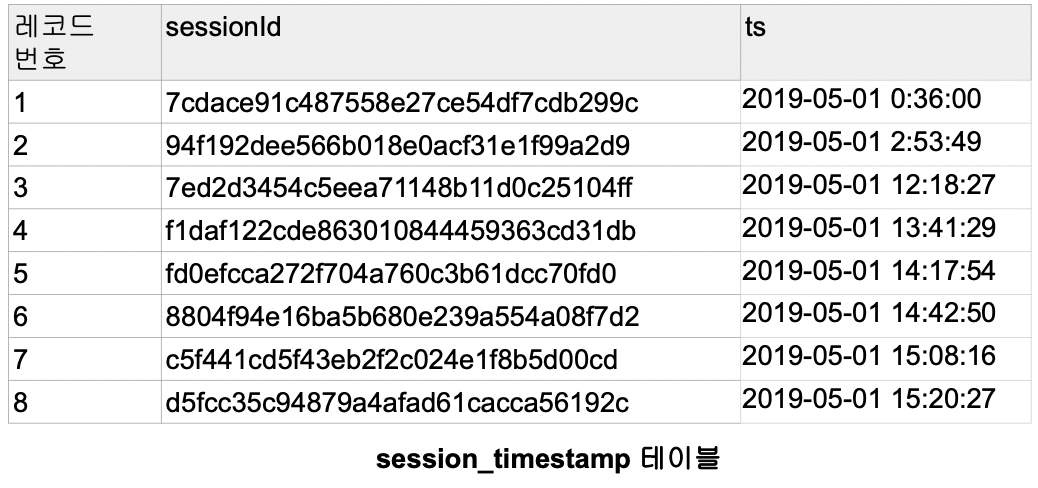Select session ID 94f192dee566b018e0acf31e1f99a2d9

[397, 146]
